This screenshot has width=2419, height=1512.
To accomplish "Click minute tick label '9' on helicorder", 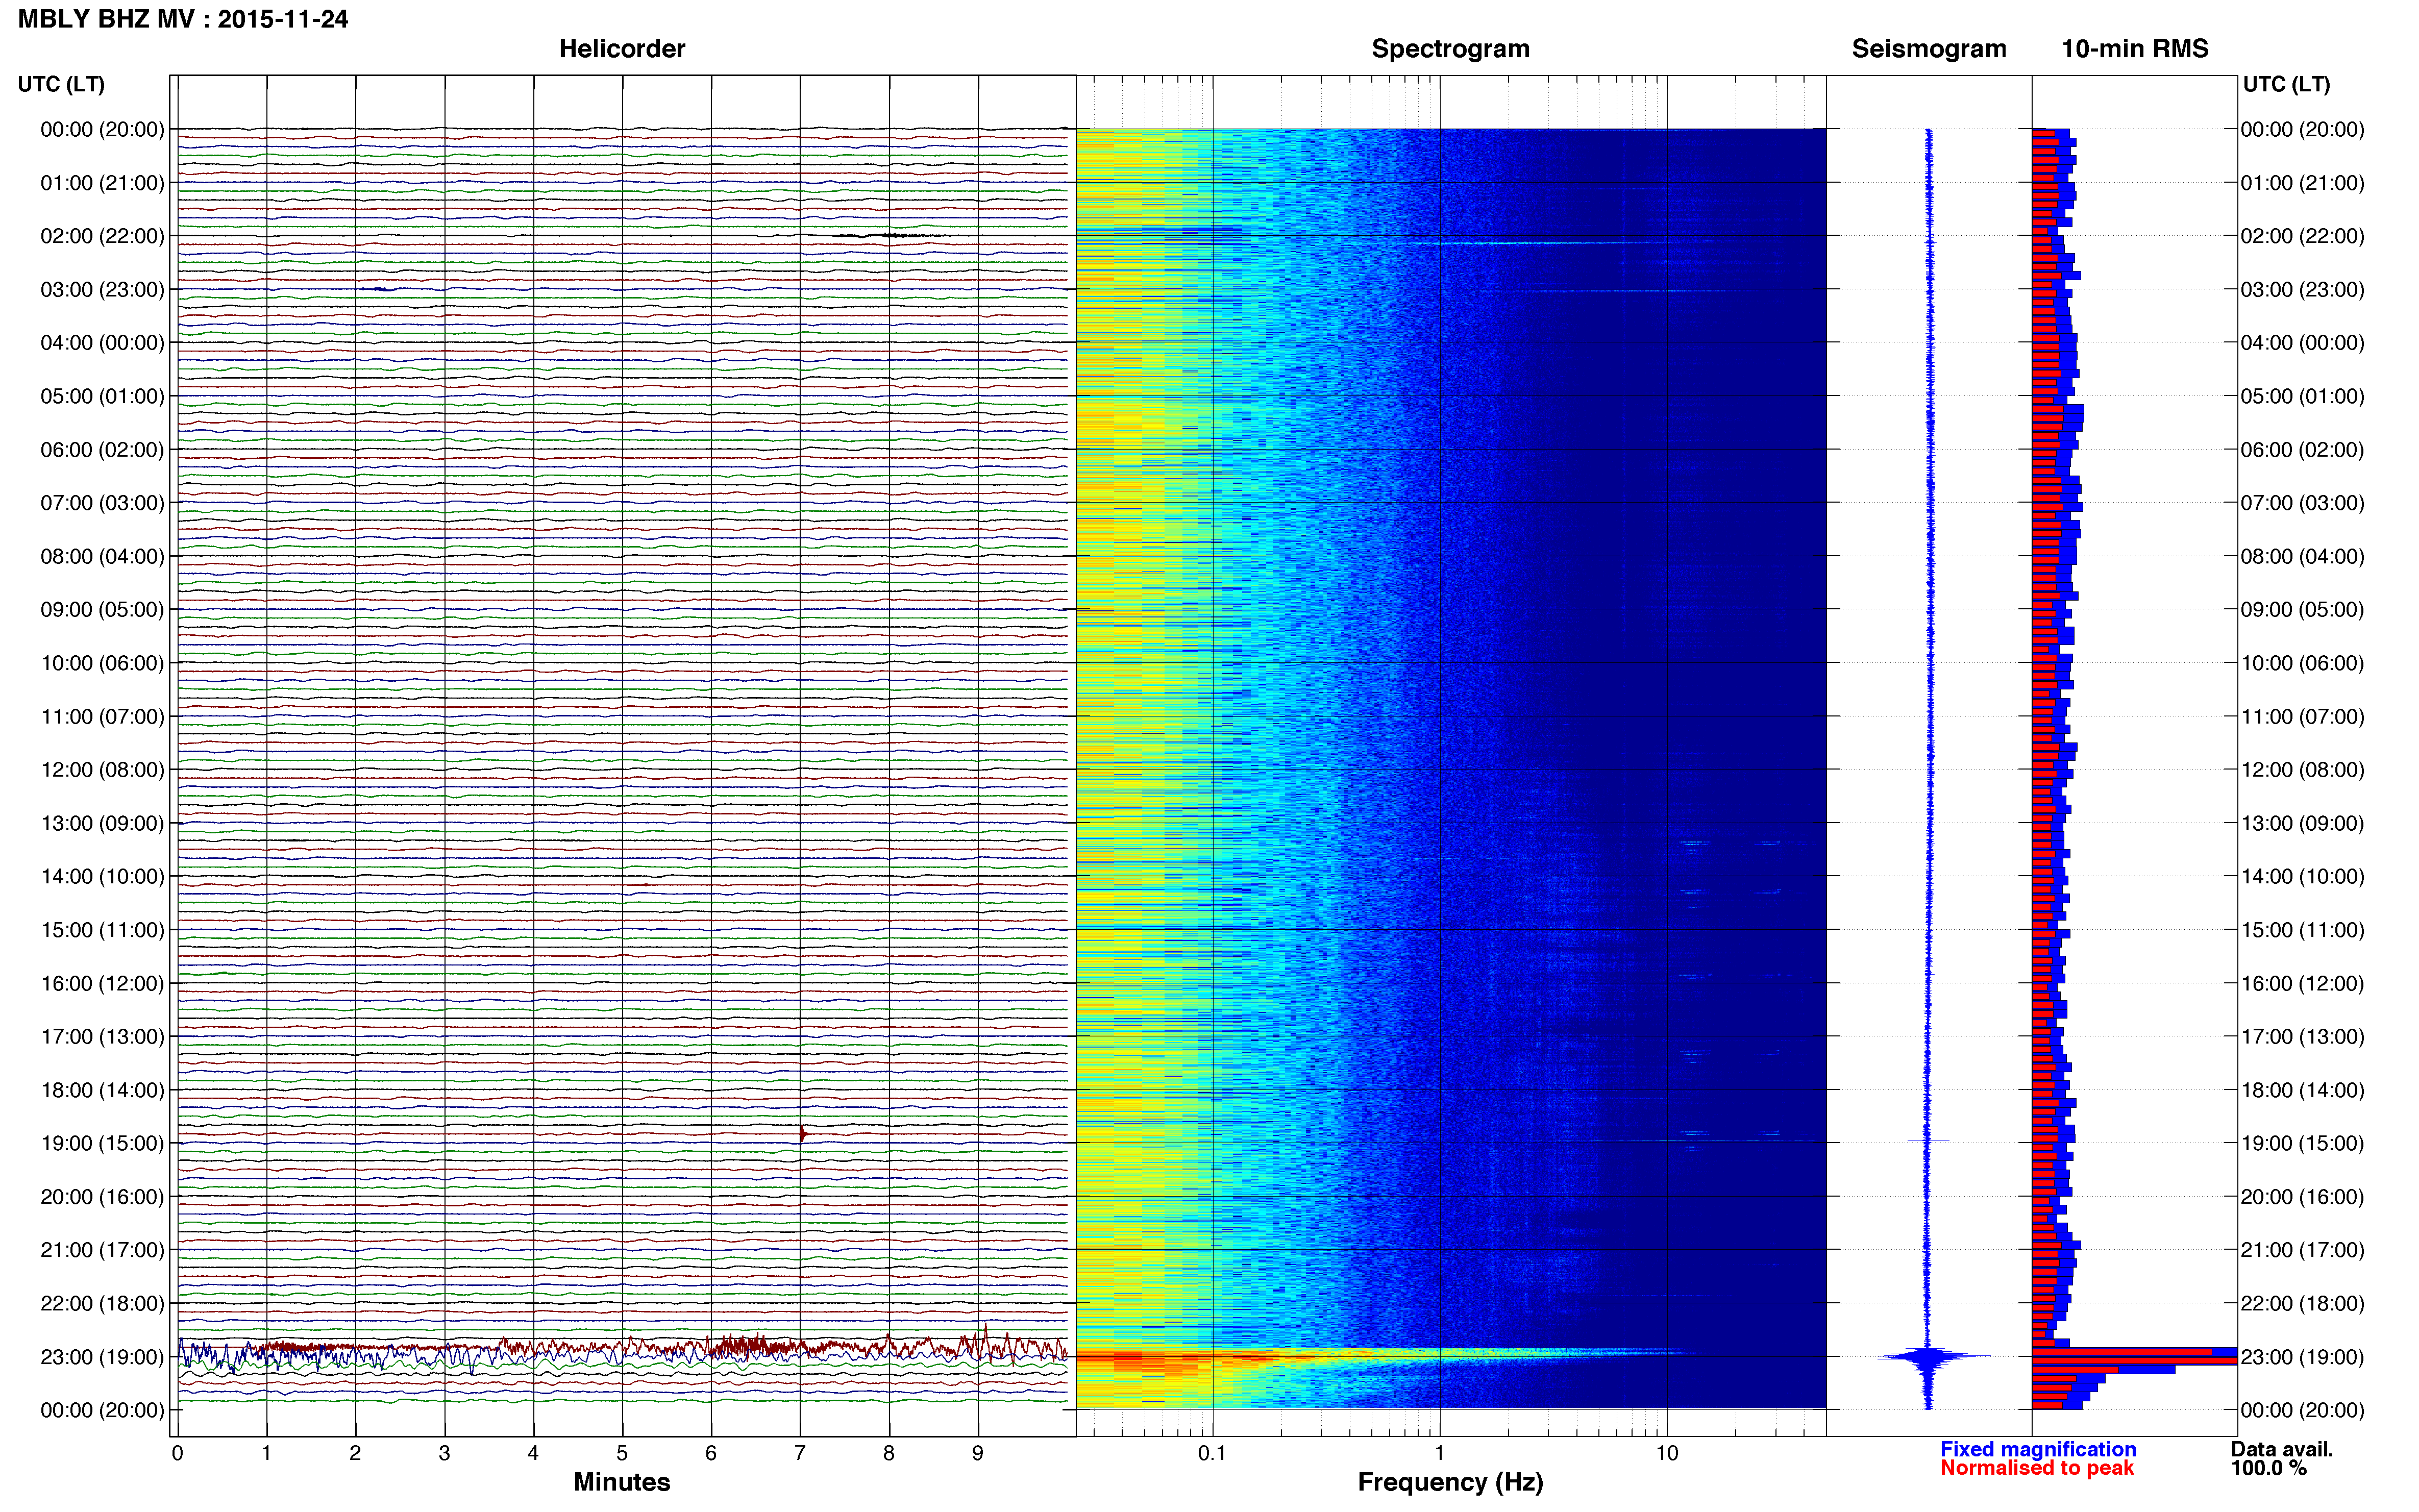I will (978, 1453).
